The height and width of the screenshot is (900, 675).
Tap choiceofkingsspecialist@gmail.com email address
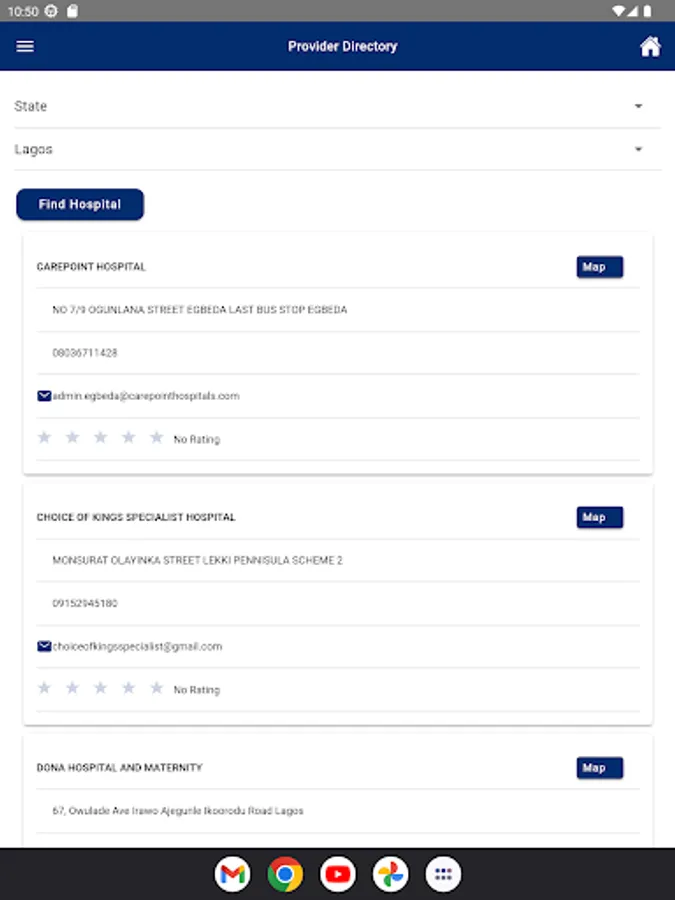coord(137,646)
